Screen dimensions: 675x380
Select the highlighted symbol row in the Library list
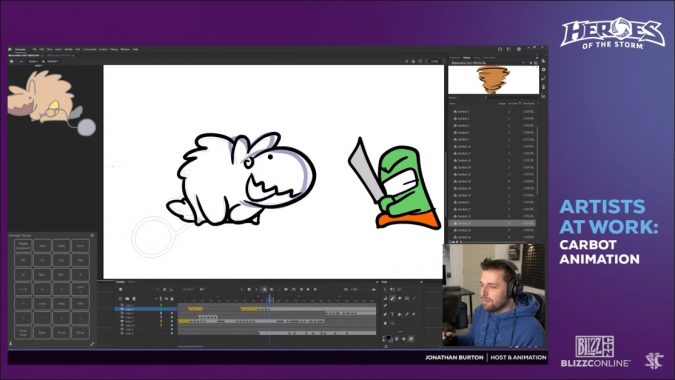pos(492,223)
